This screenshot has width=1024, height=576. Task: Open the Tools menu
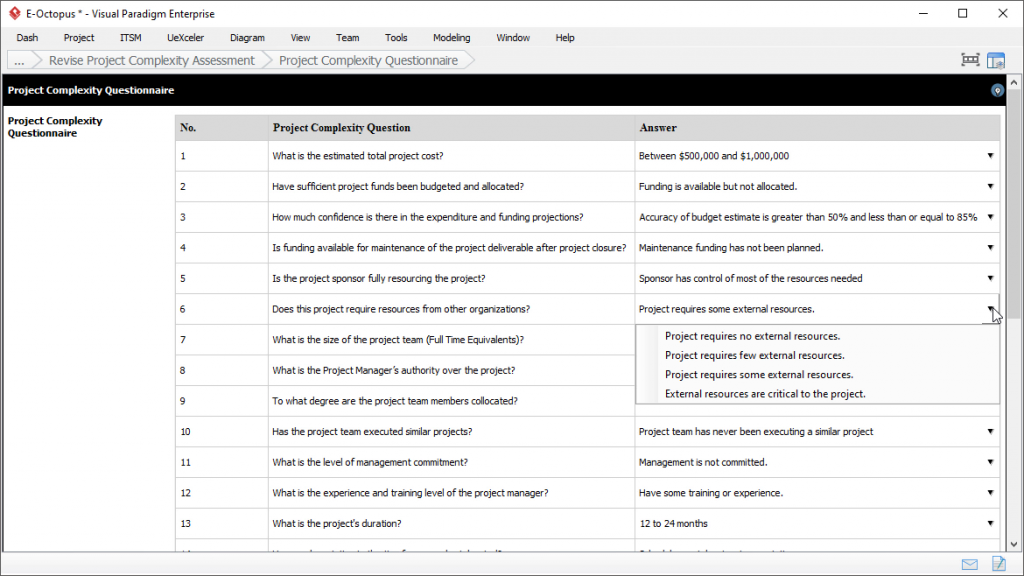(x=396, y=37)
